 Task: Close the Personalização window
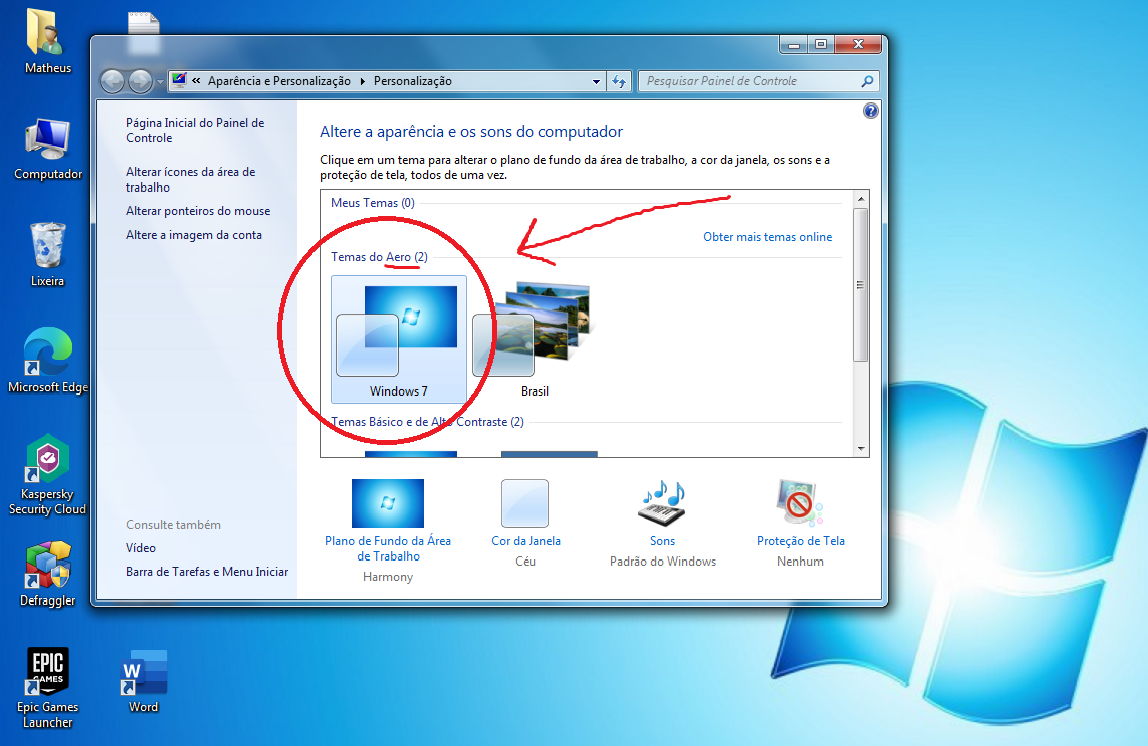[858, 45]
